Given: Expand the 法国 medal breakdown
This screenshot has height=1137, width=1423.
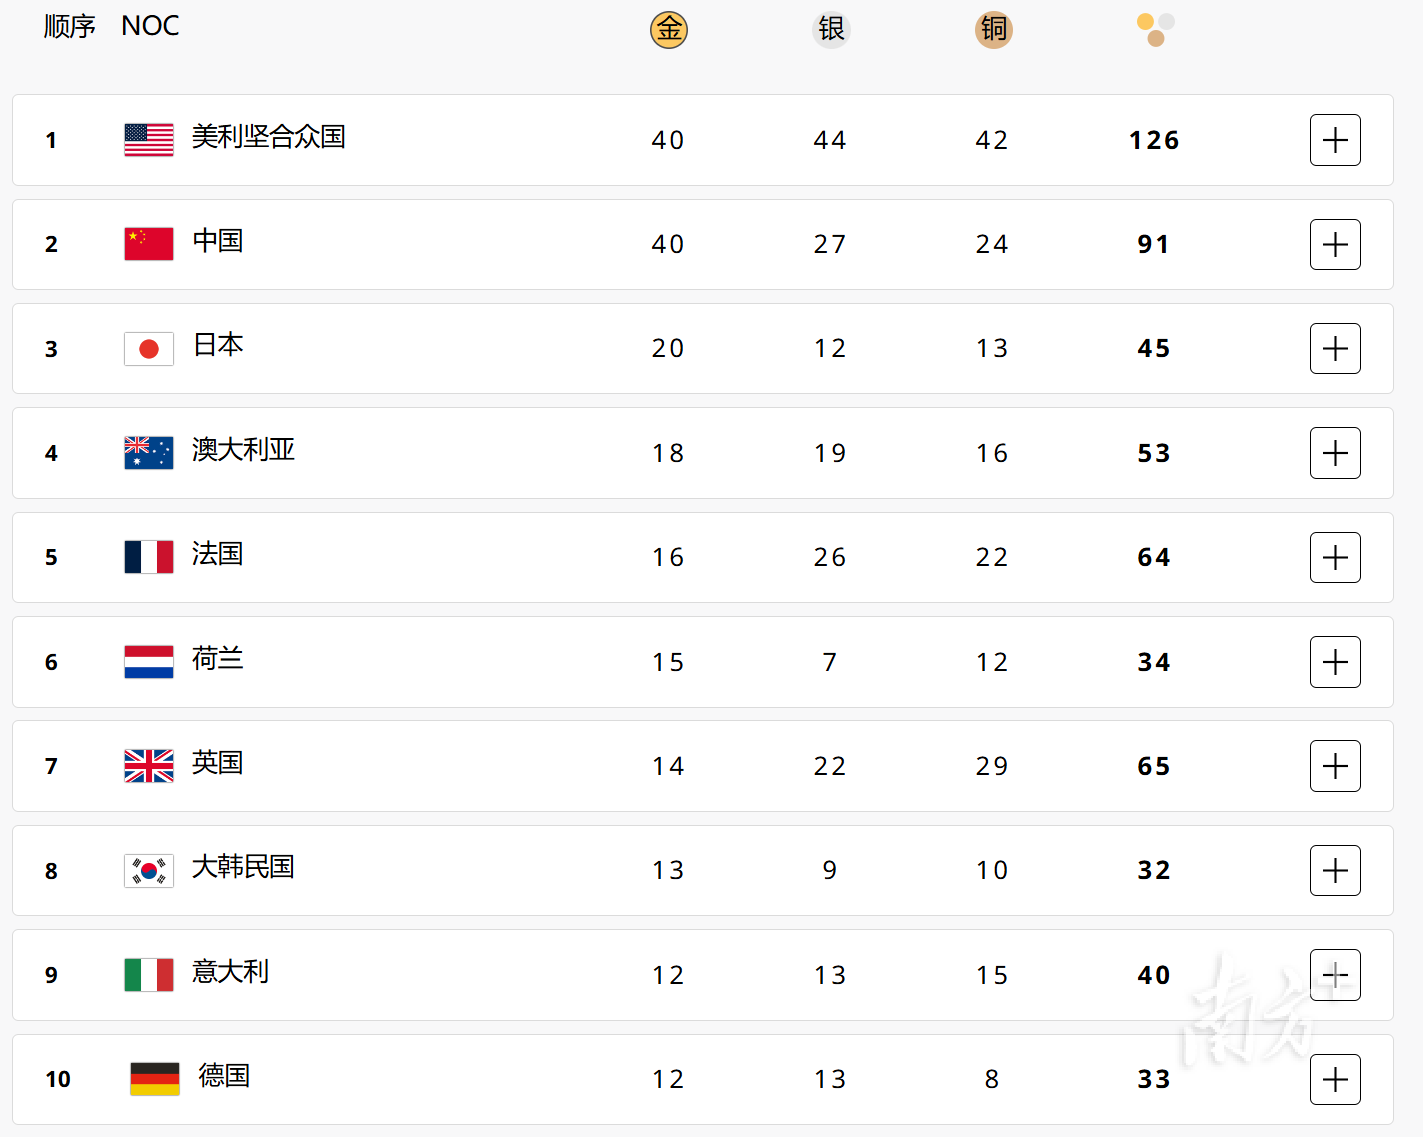Looking at the screenshot, I should click(x=1335, y=558).
